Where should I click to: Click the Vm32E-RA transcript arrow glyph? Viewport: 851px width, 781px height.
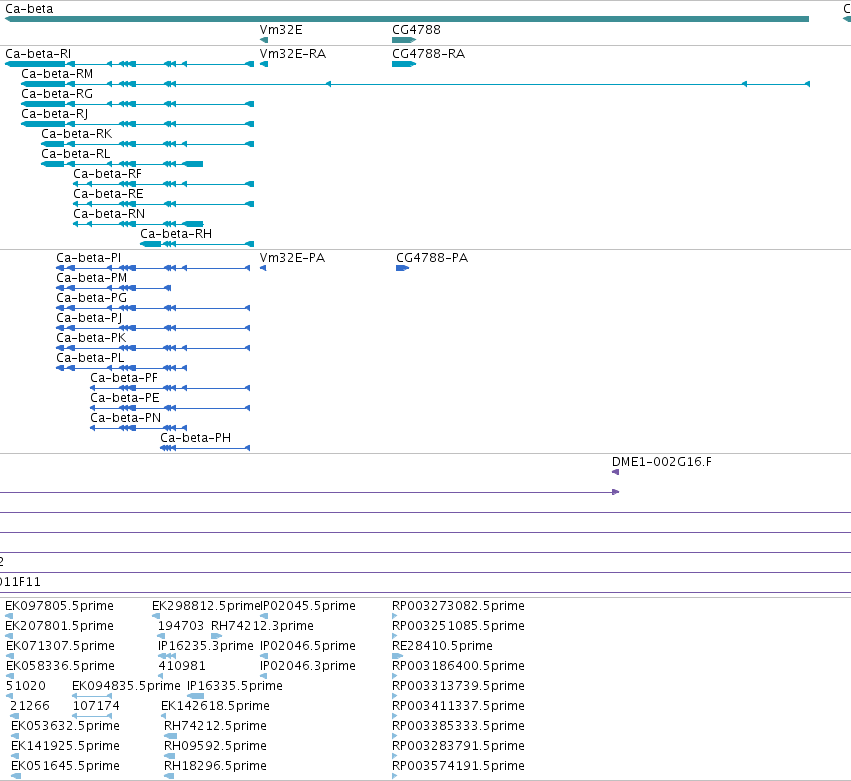[x=264, y=64]
